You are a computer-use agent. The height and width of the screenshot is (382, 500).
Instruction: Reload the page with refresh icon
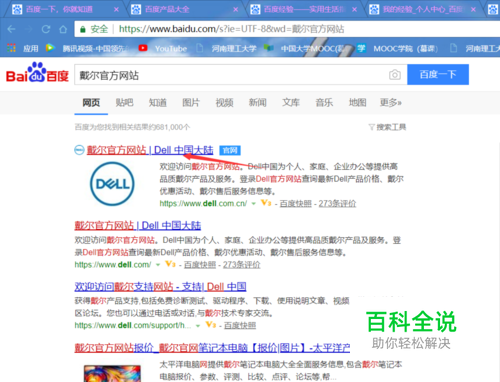tap(46, 29)
